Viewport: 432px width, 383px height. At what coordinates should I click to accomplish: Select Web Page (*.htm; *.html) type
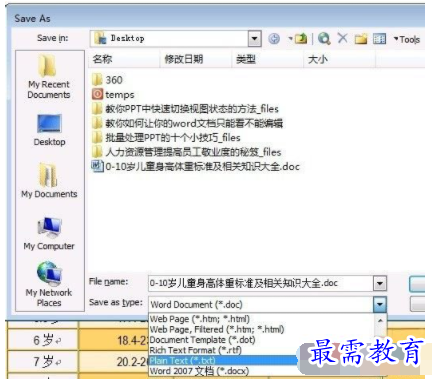pyautogui.click(x=200, y=319)
